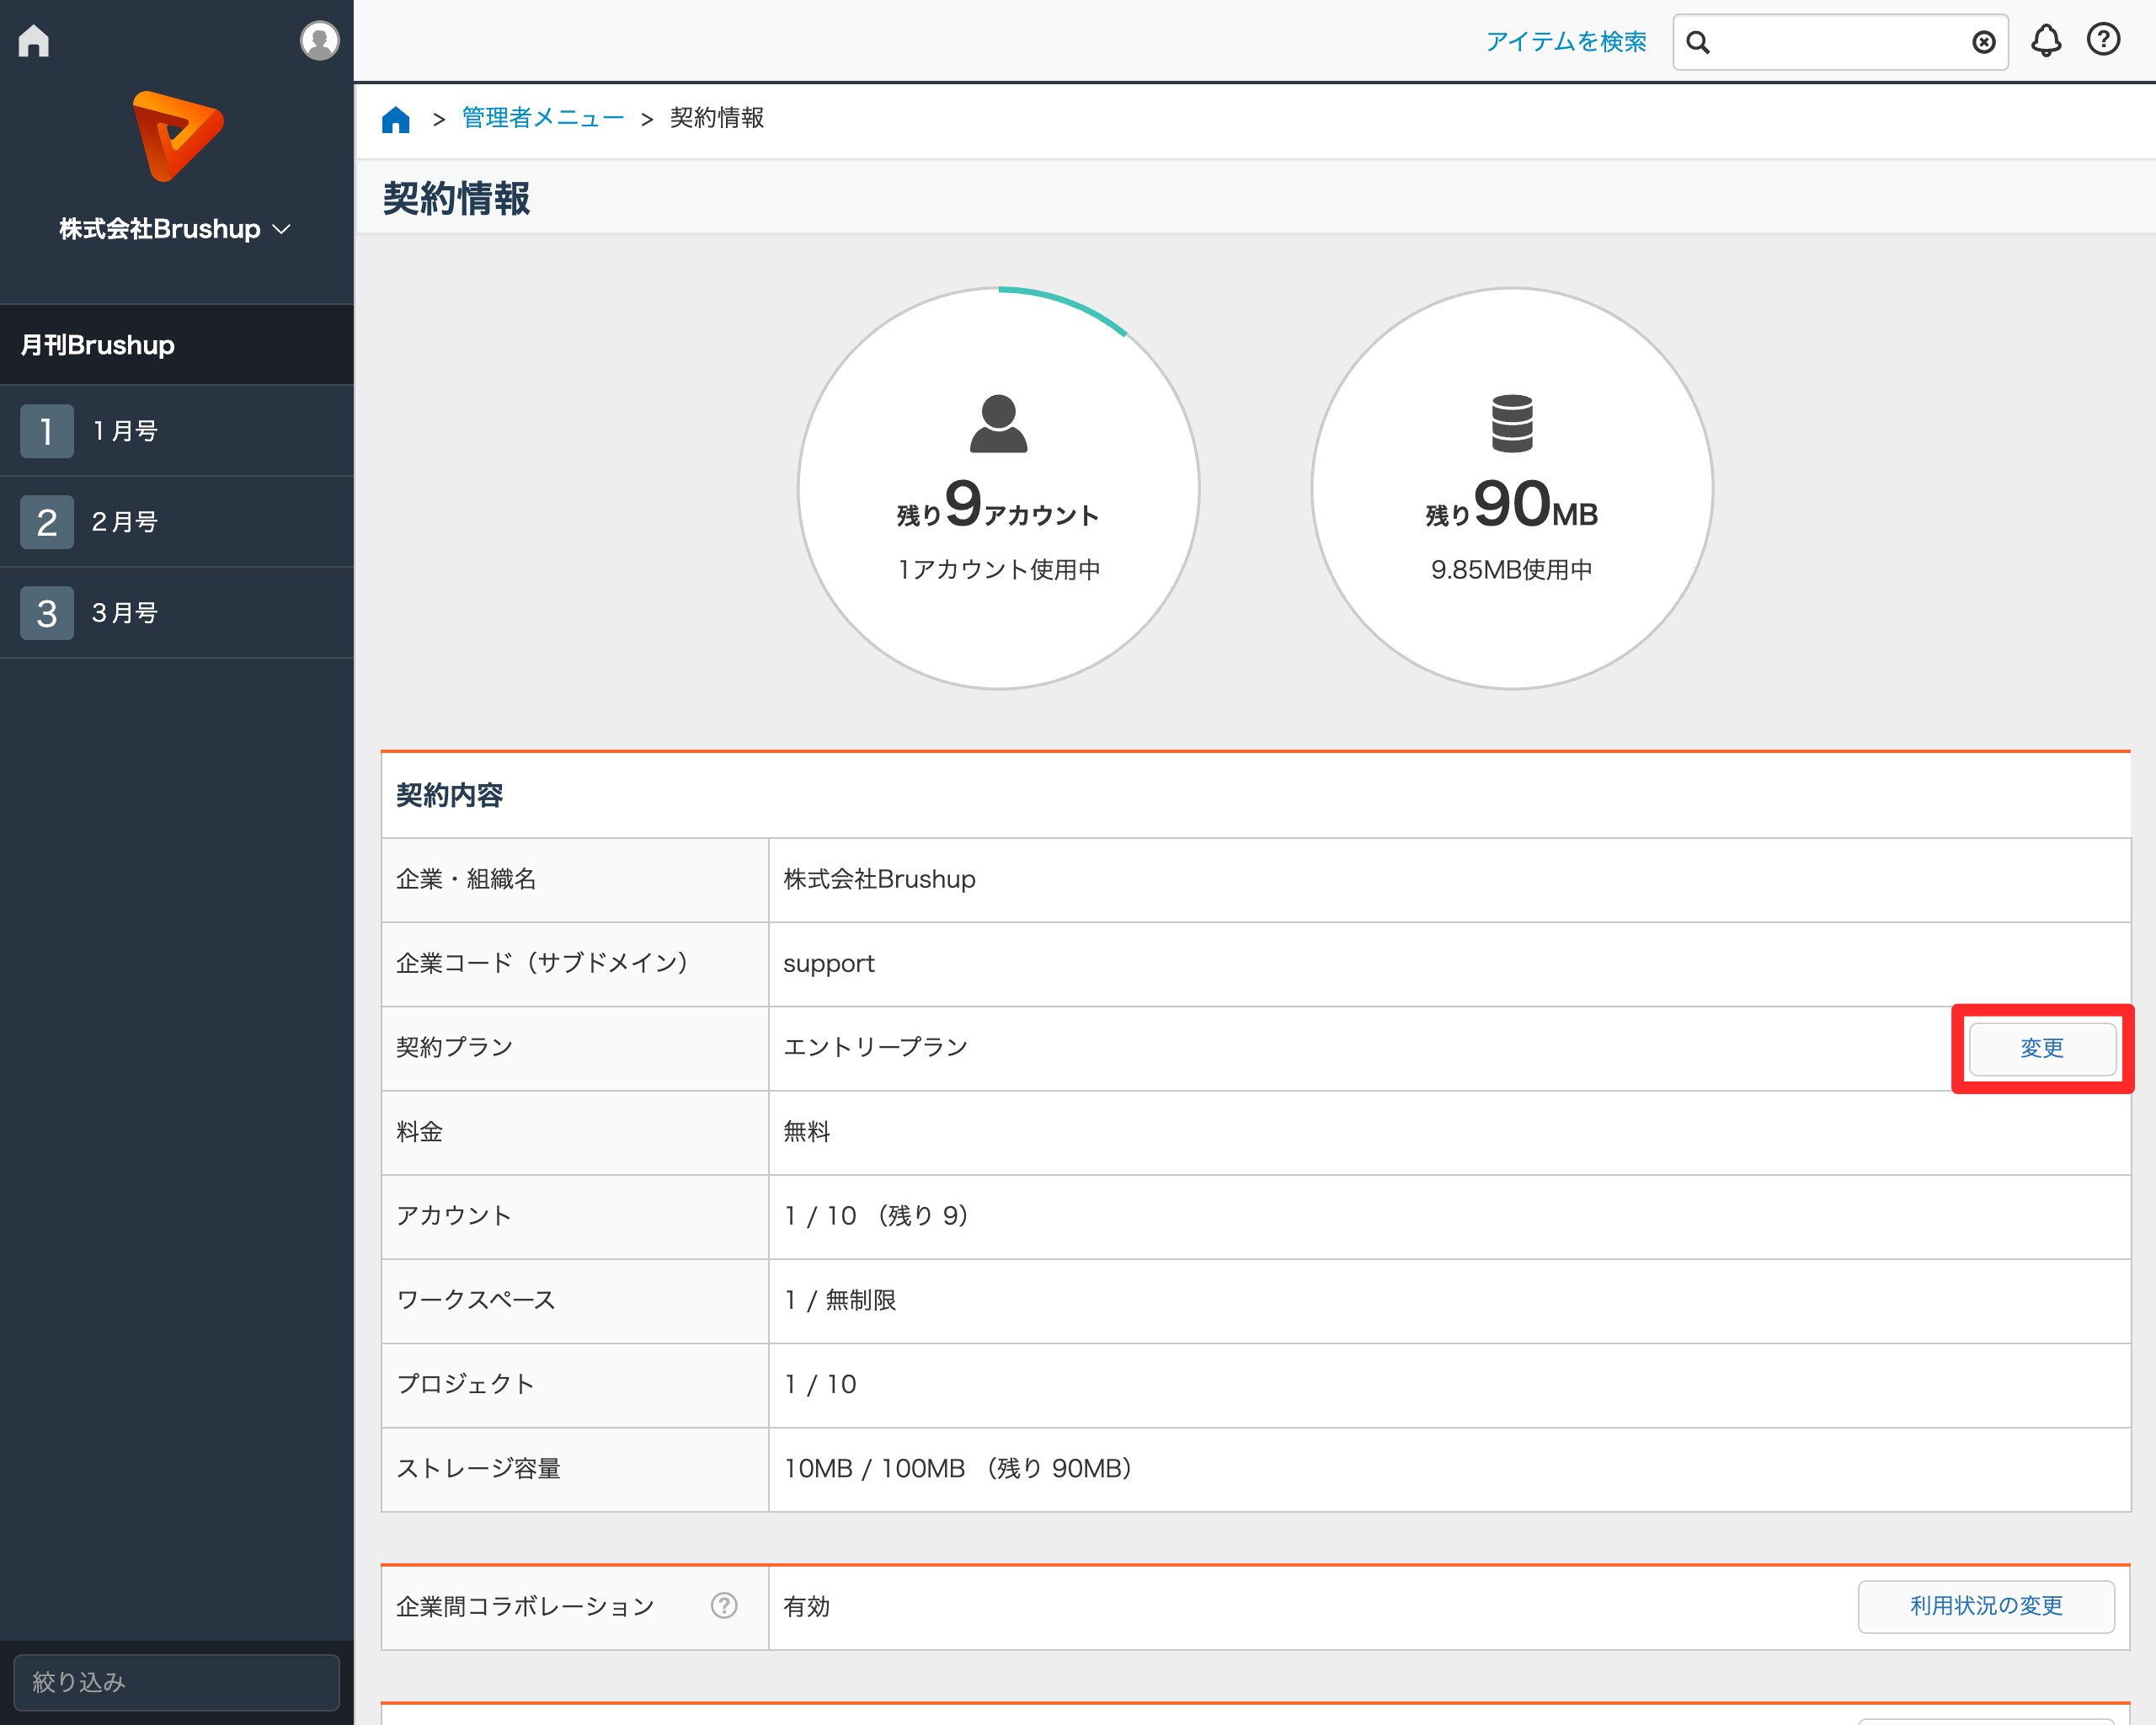Viewport: 2156px width, 1725px height.
Task: Select the 株式会社Brushup organization name value
Action: click(x=879, y=879)
